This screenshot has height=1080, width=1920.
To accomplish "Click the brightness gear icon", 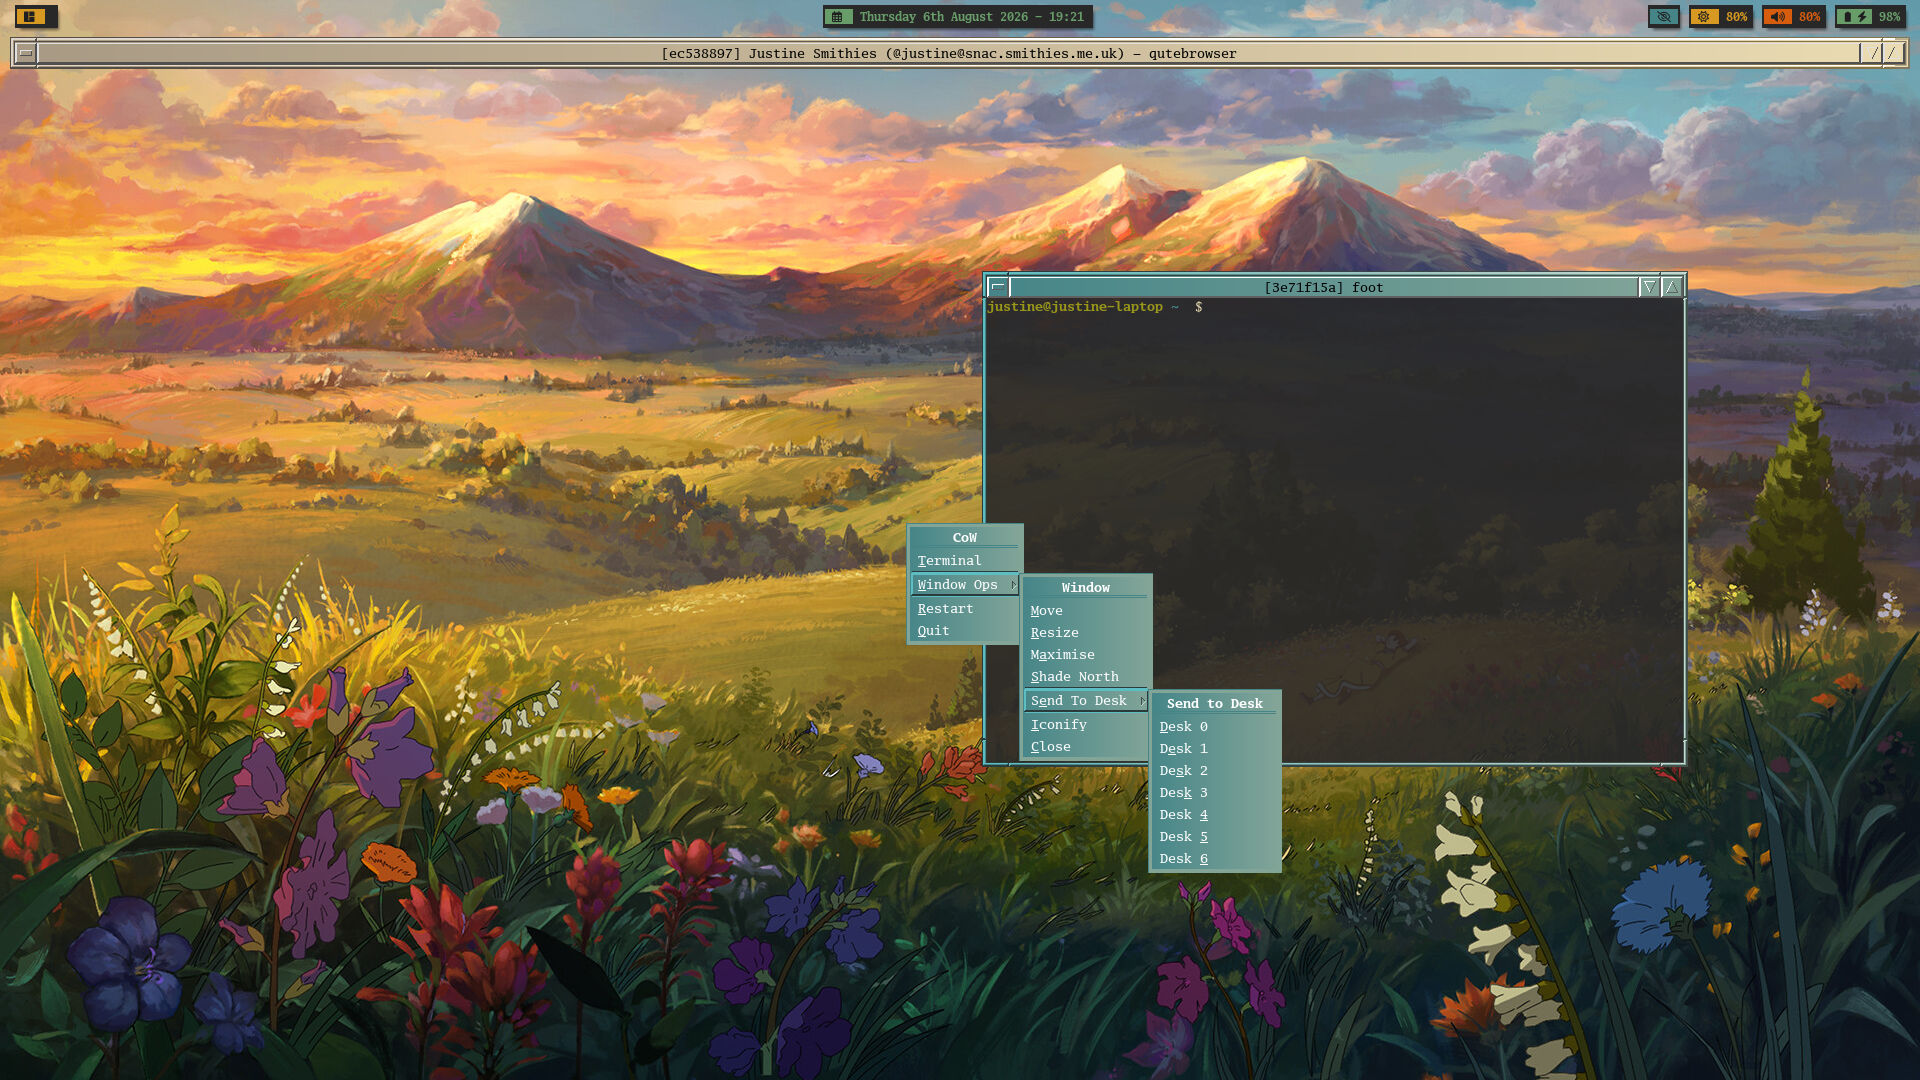I will click(1704, 16).
